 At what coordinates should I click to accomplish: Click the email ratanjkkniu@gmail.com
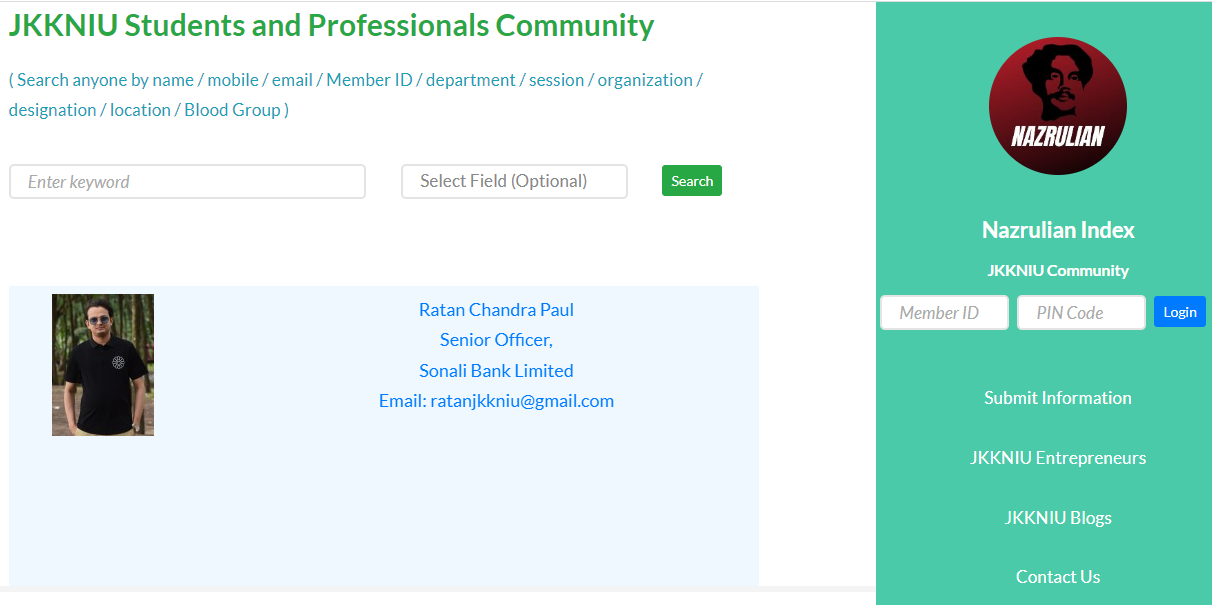click(524, 401)
